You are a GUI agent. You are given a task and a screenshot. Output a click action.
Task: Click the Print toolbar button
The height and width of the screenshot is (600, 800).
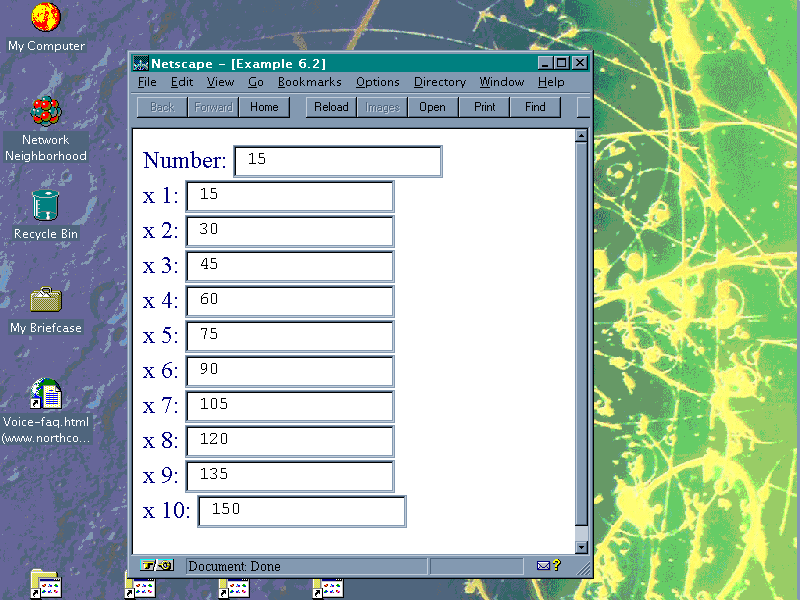click(485, 107)
